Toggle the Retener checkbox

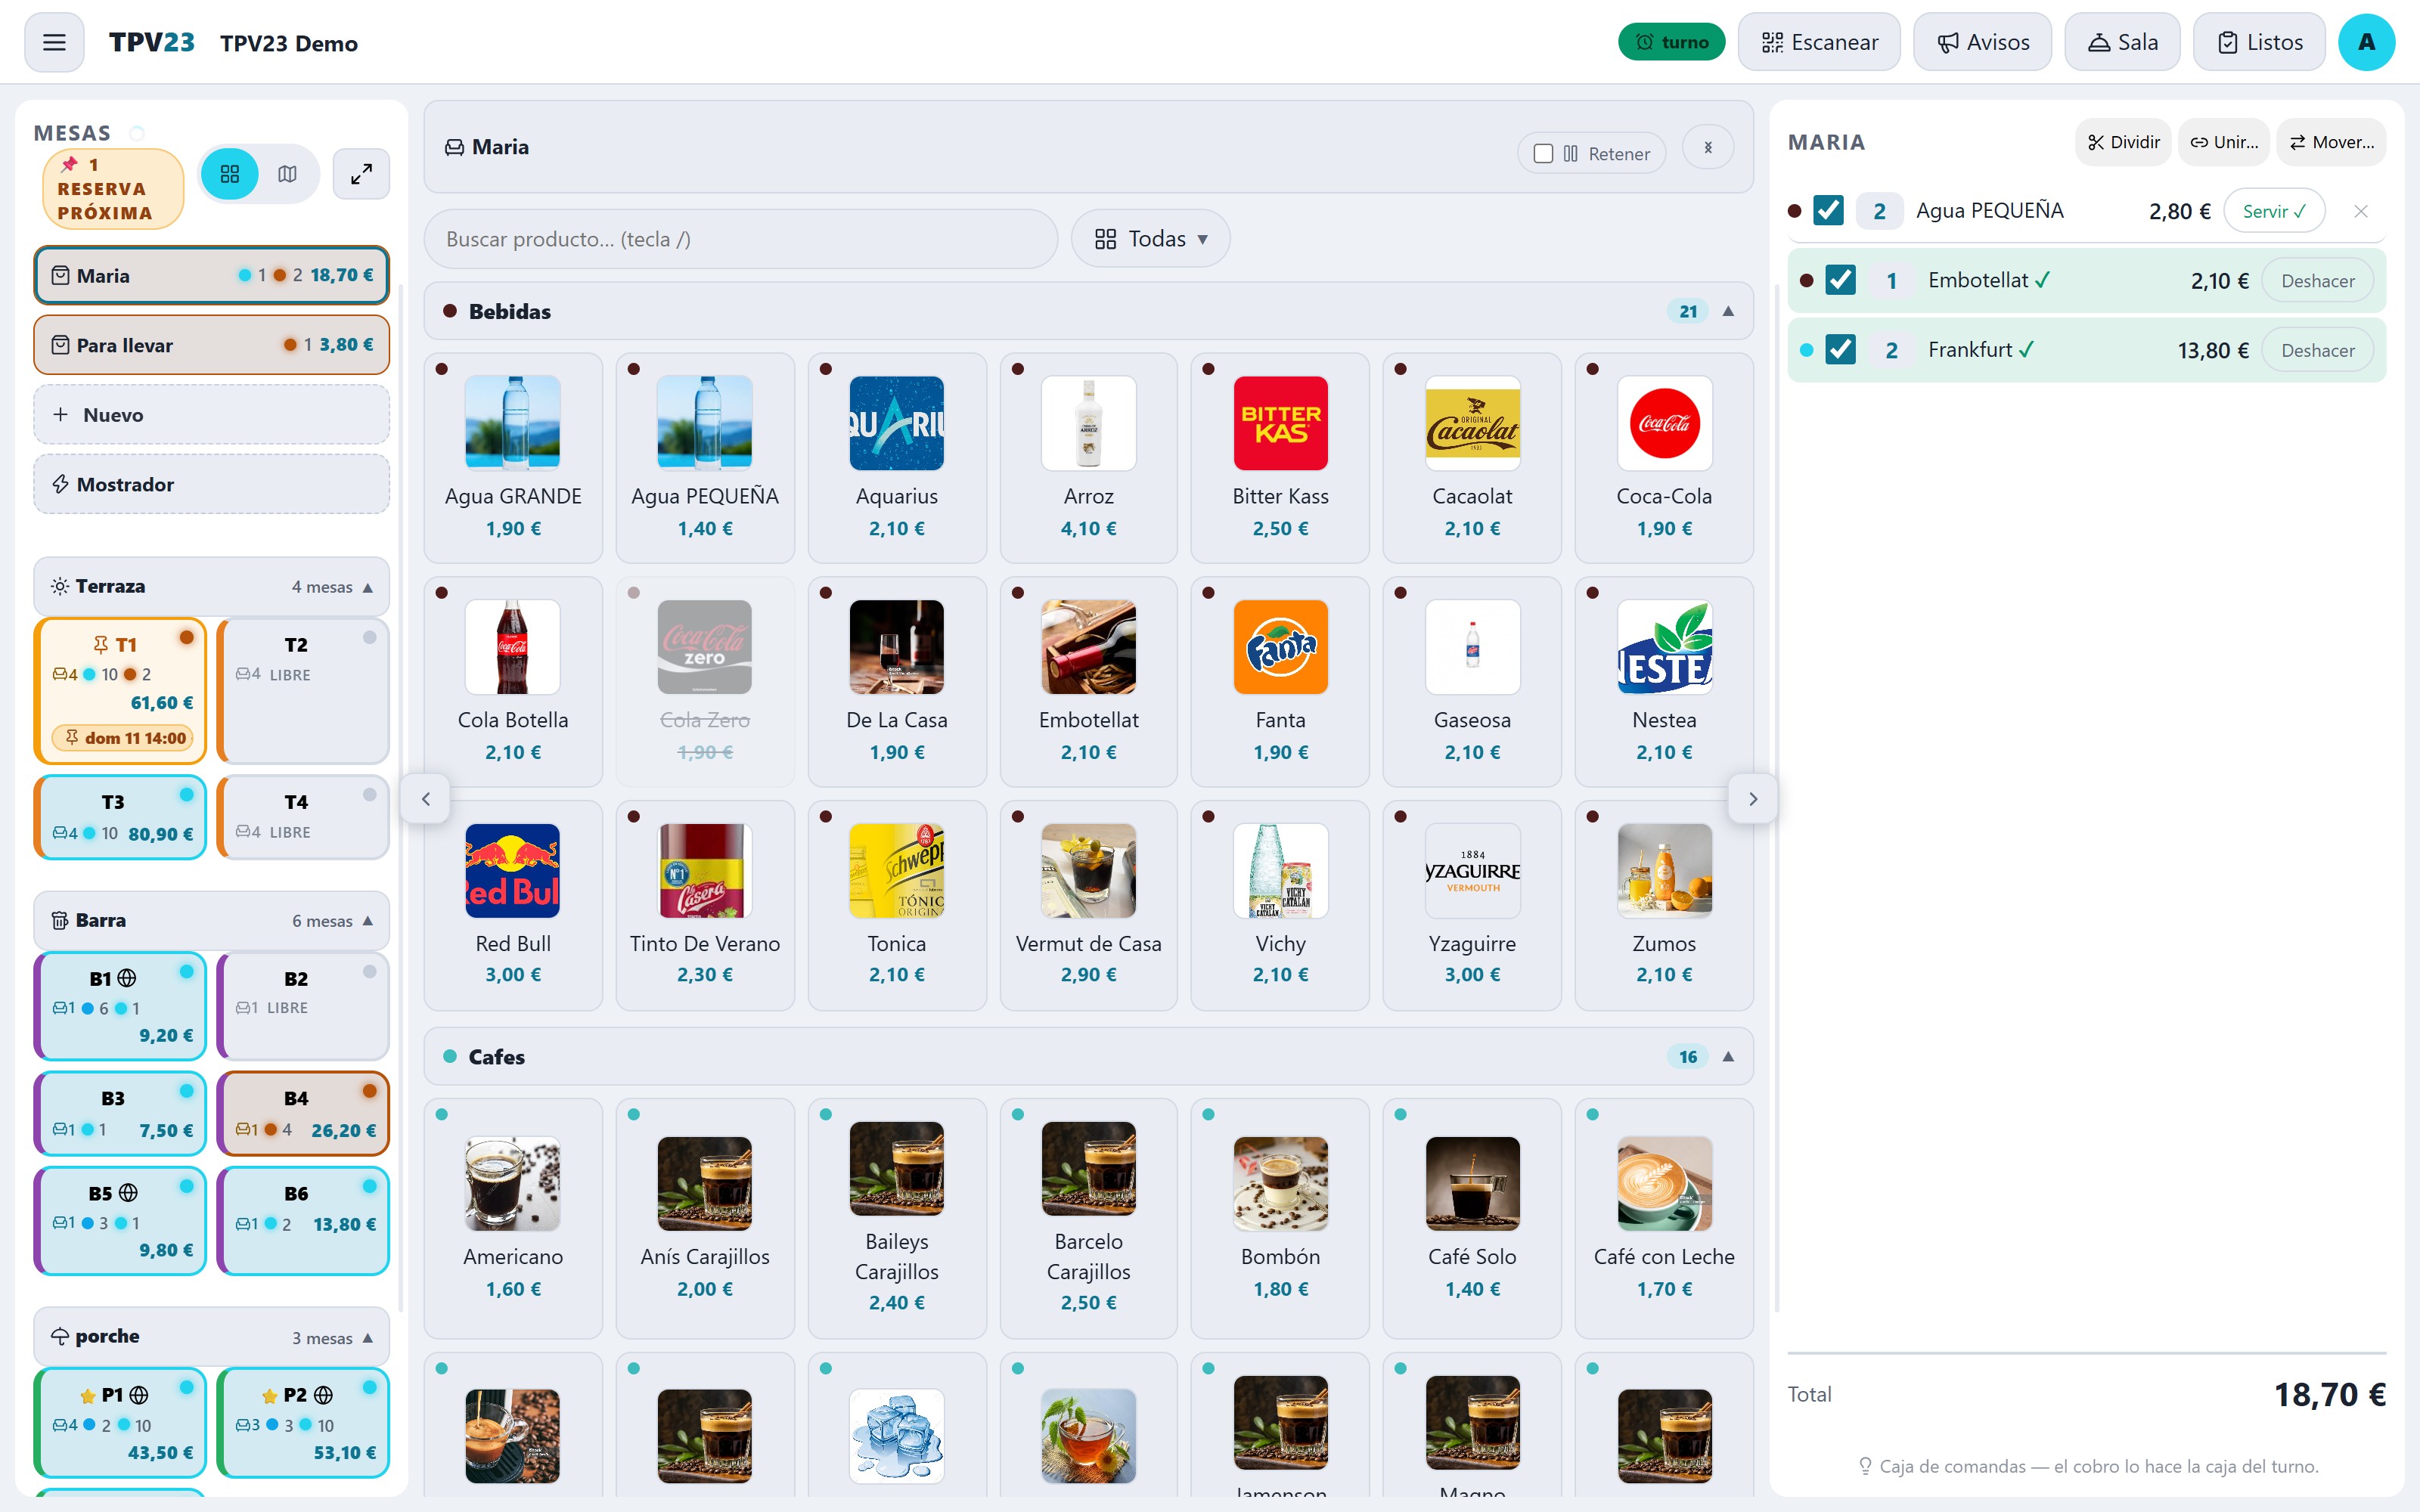1543,153
